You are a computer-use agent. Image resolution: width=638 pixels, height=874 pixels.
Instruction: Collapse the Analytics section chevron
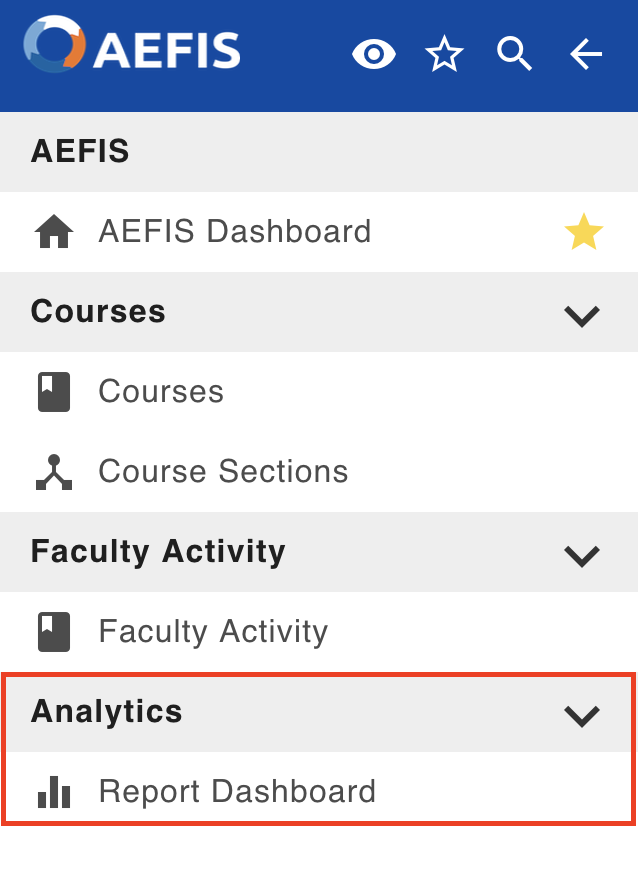tap(582, 714)
